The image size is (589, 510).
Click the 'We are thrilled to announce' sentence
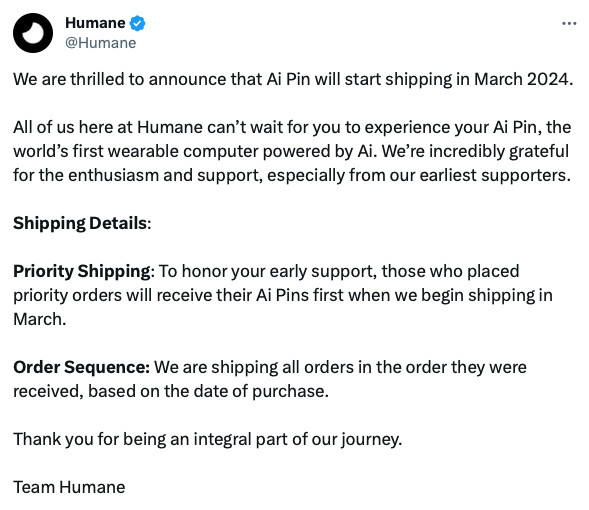click(293, 80)
